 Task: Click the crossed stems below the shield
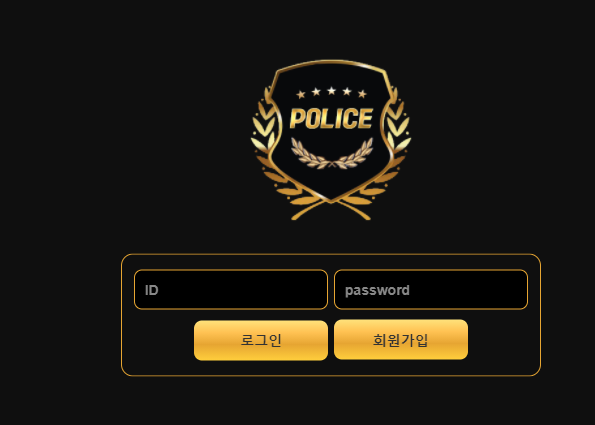tap(331, 210)
